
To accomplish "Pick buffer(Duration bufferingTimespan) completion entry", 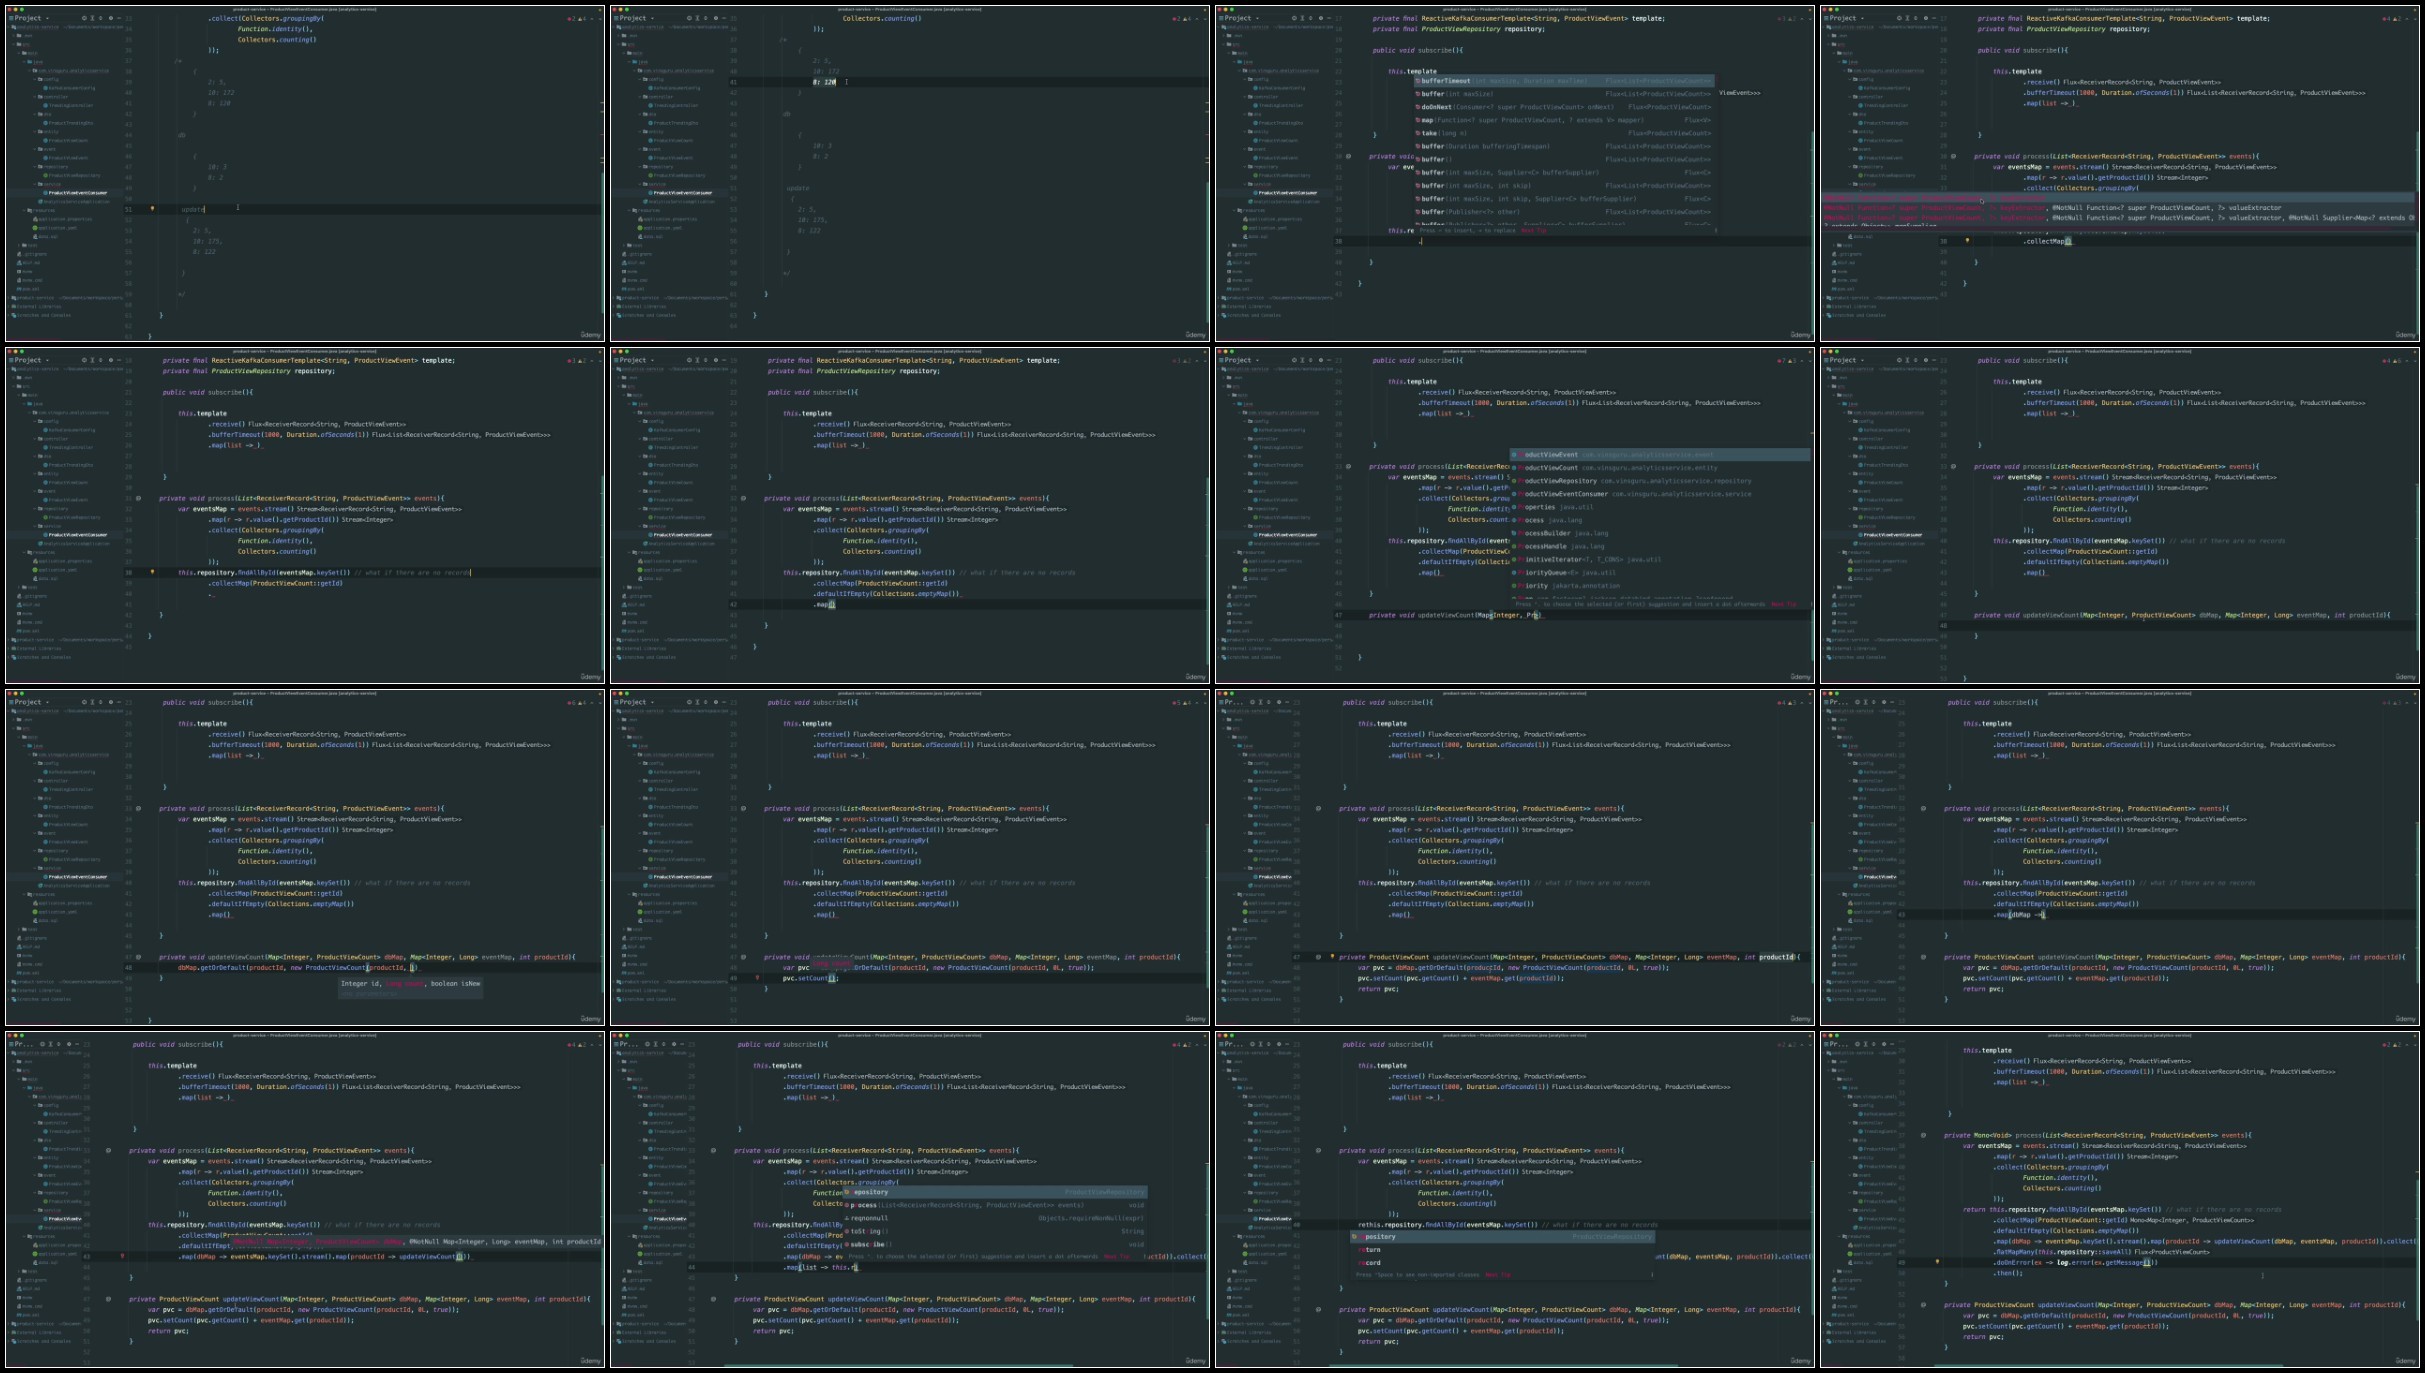I will tap(1563, 146).
